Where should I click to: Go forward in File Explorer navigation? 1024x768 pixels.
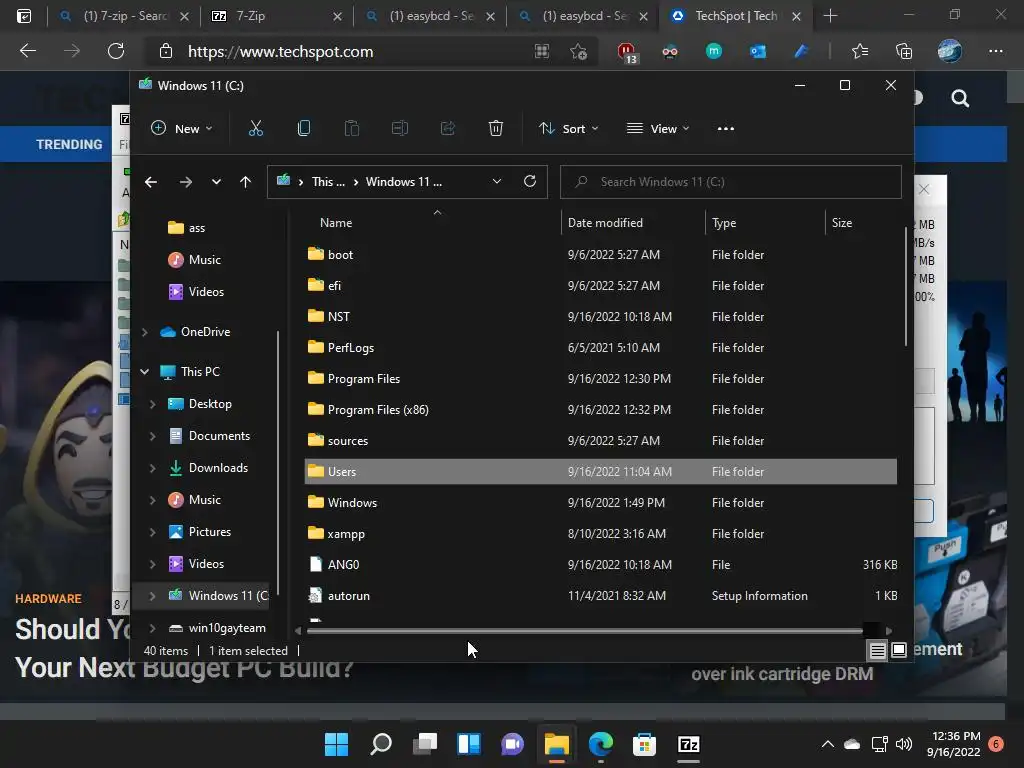[x=185, y=182]
